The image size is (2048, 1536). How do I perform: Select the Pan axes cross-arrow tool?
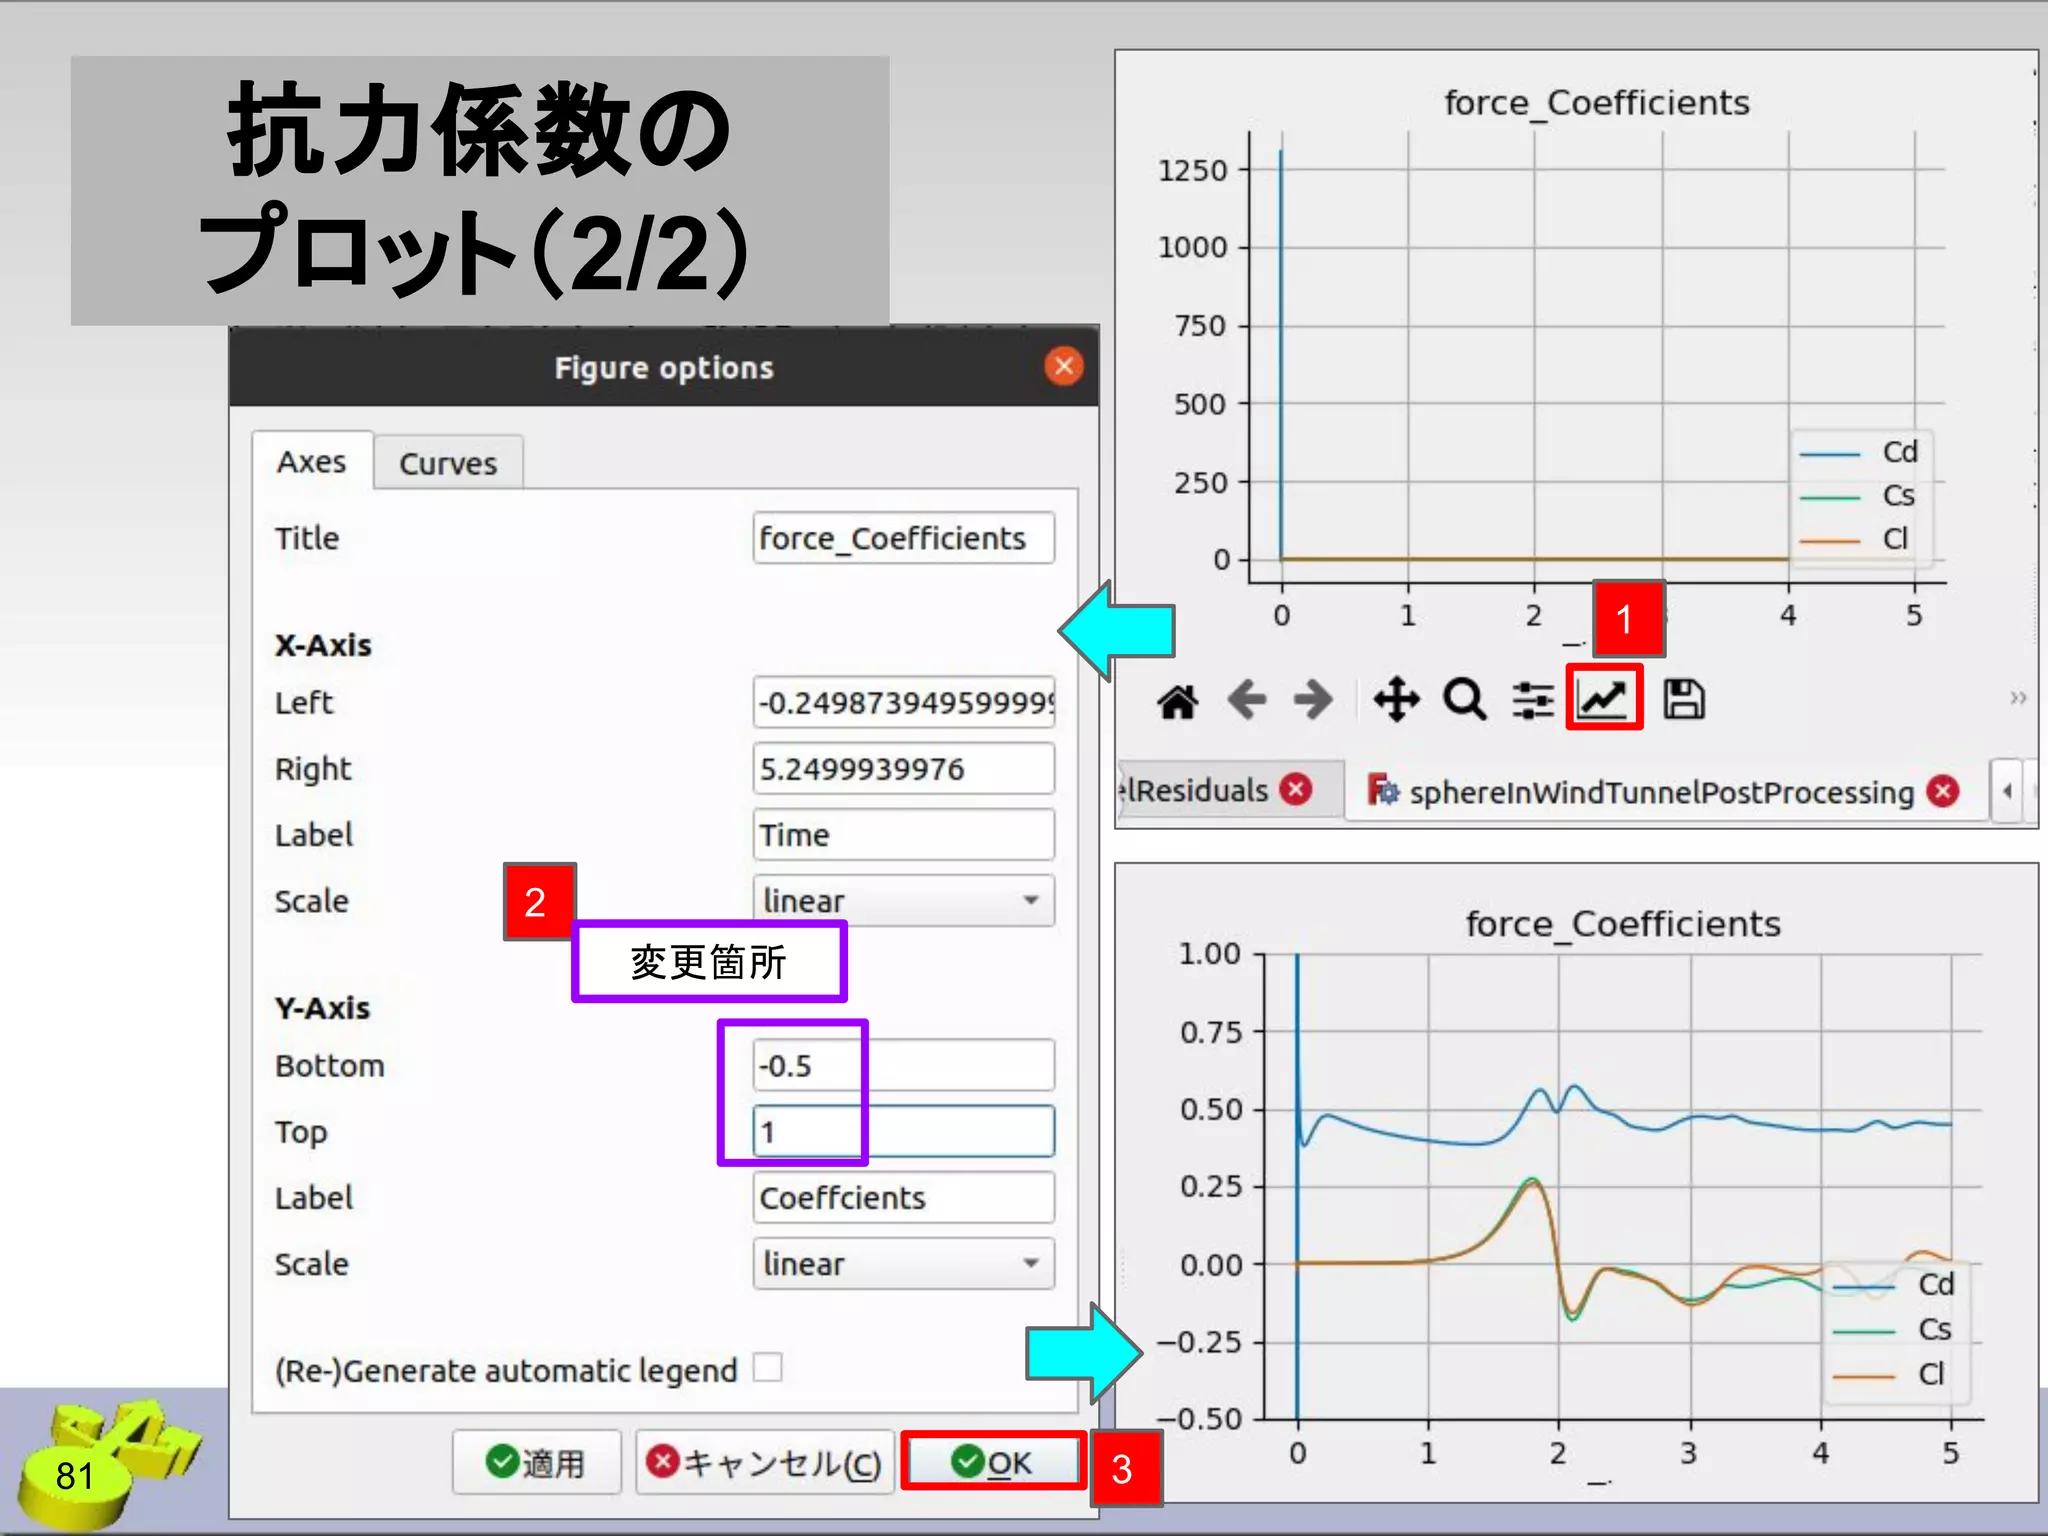point(1396,699)
